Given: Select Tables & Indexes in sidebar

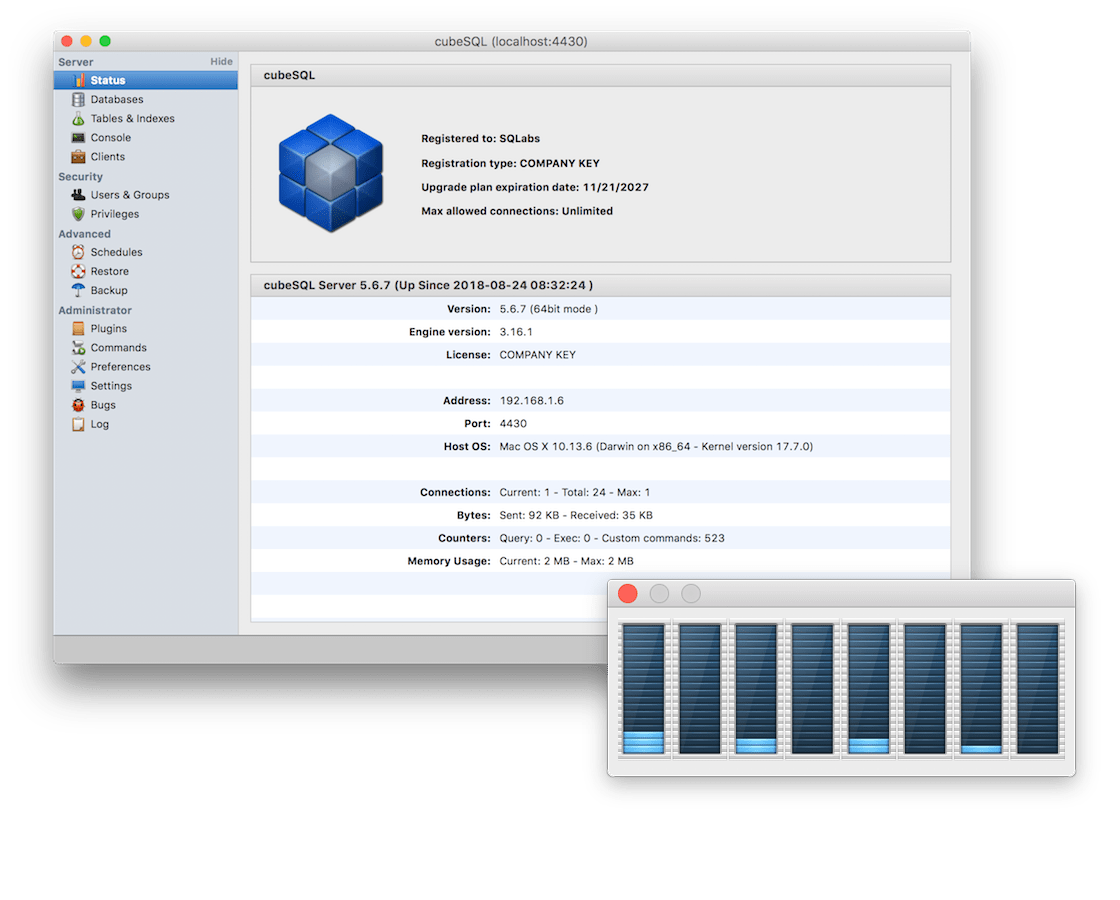Looking at the screenshot, I should [146, 119].
